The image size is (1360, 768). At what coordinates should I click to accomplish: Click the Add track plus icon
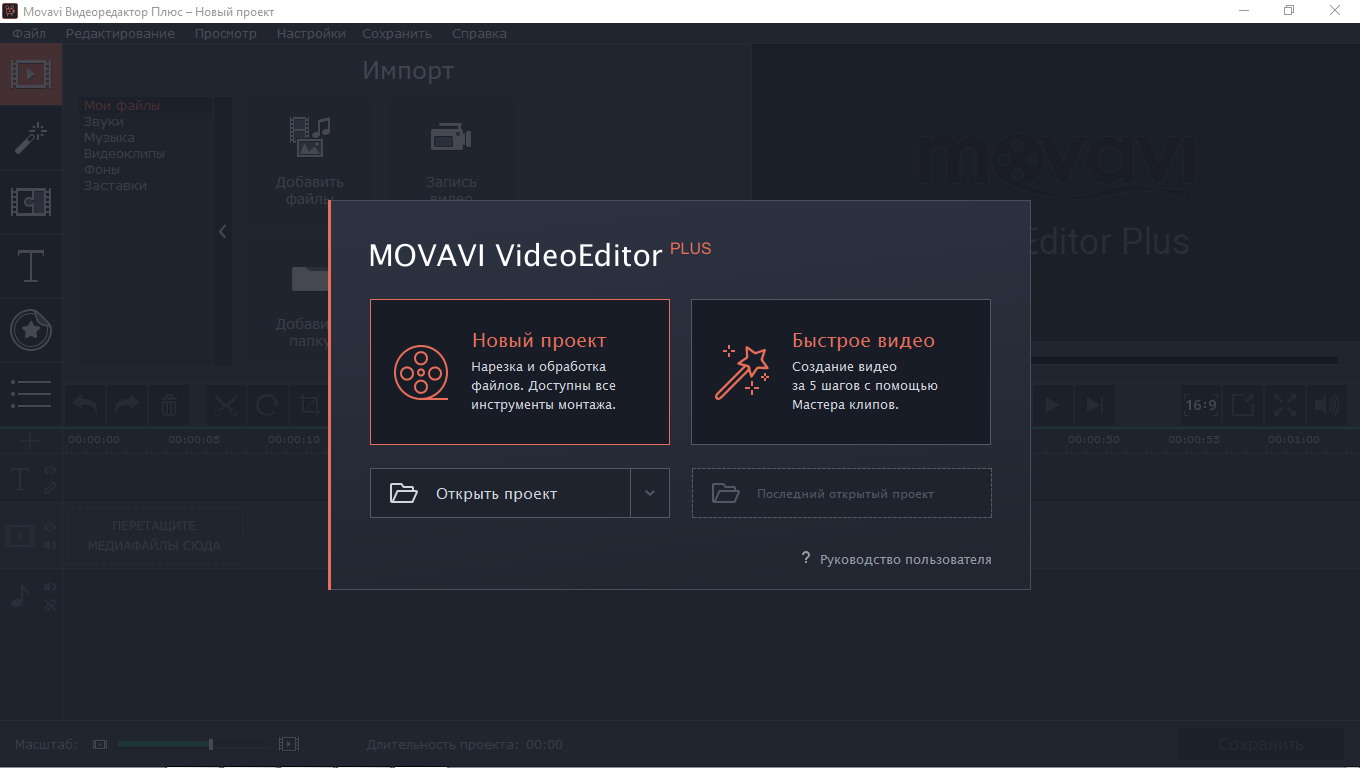pyautogui.click(x=31, y=441)
